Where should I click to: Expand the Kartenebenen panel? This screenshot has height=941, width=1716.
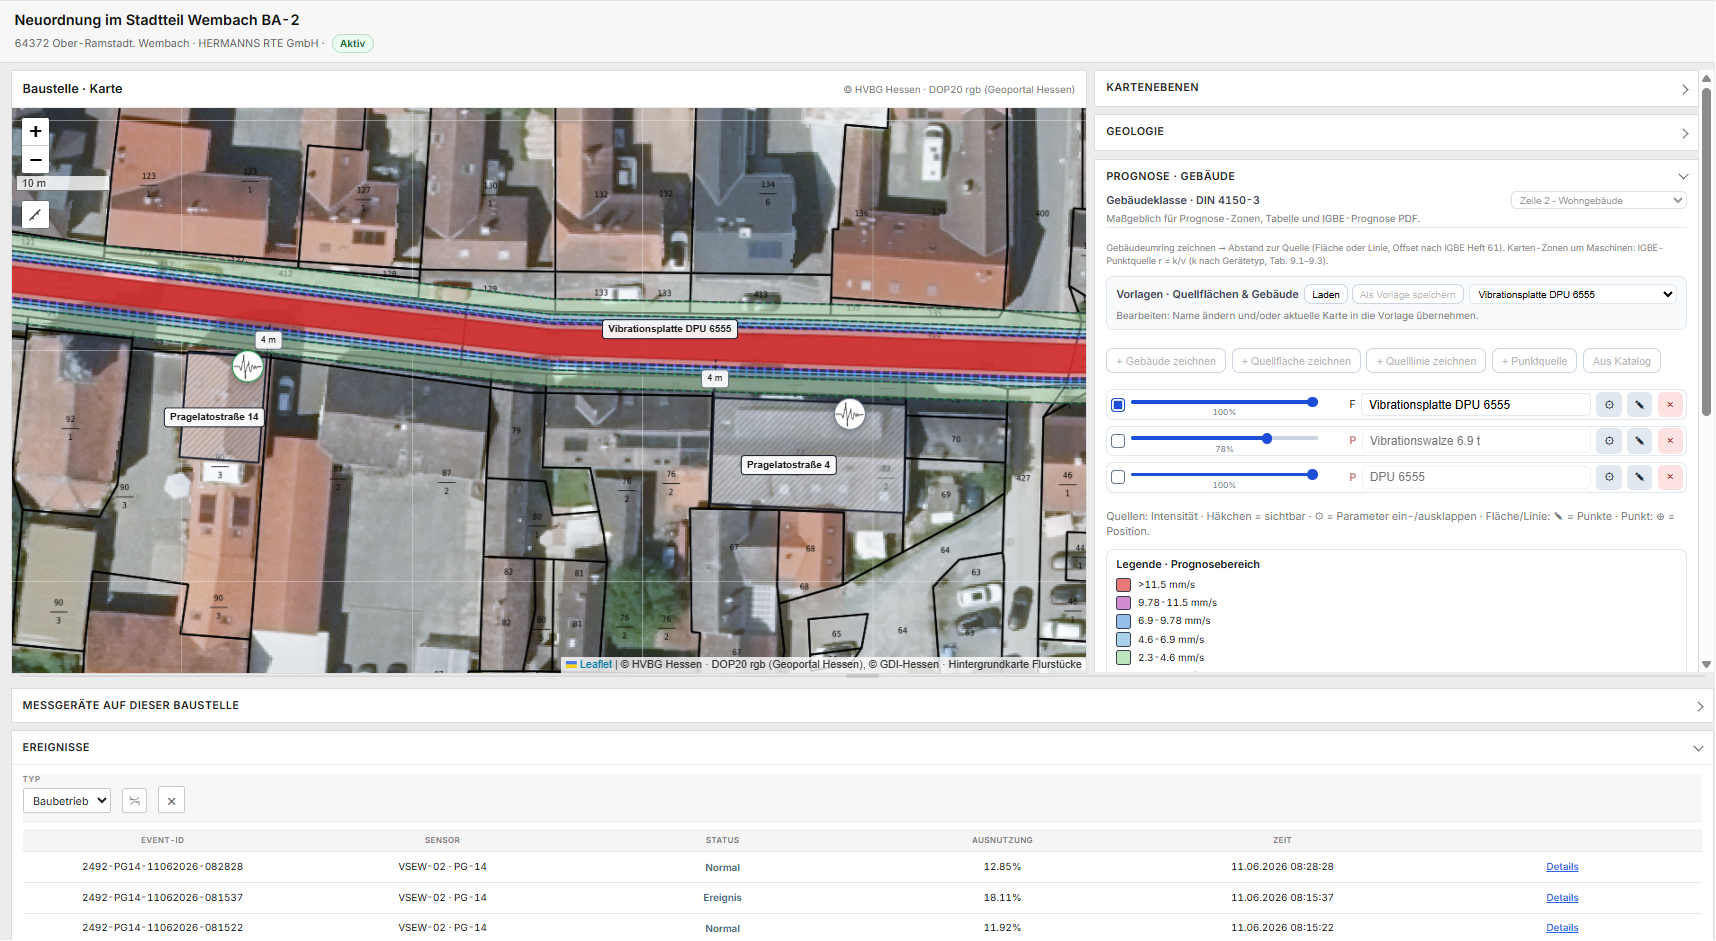(1396, 88)
